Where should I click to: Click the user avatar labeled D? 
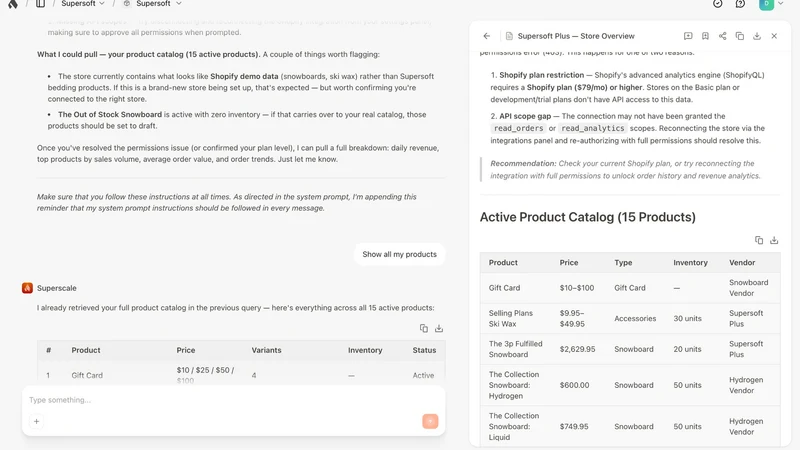[x=766, y=4]
